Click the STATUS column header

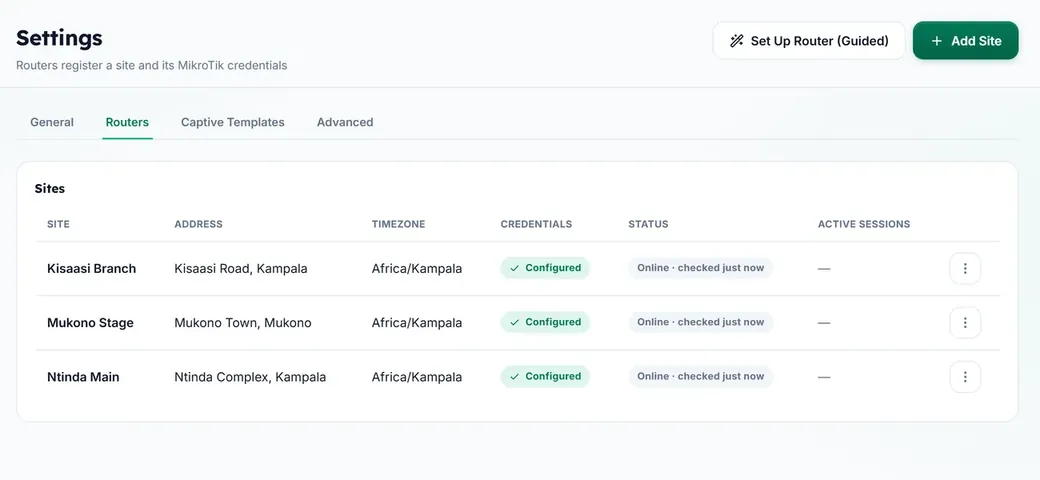(x=648, y=224)
